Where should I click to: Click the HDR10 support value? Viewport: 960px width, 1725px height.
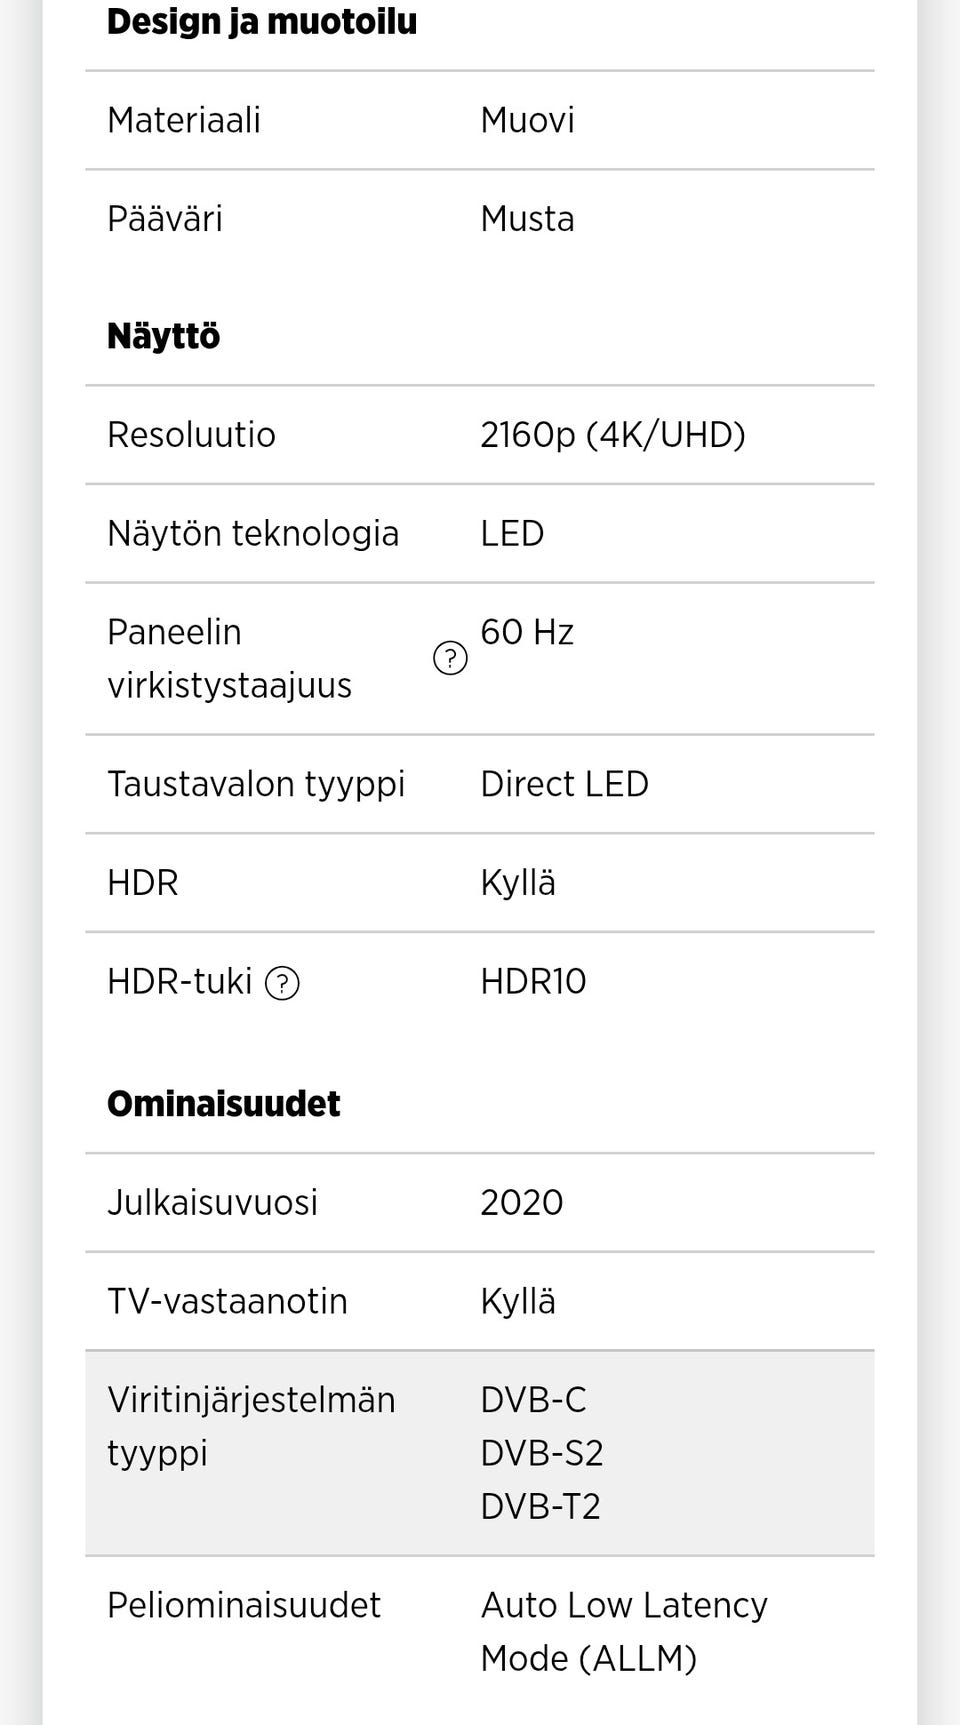click(533, 982)
